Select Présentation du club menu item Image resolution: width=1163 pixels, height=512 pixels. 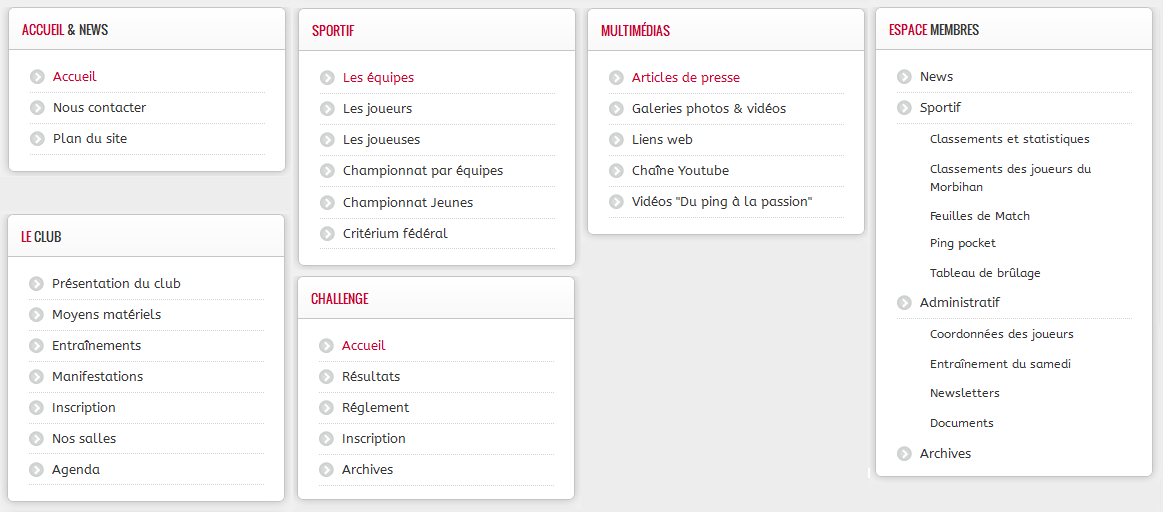point(116,283)
